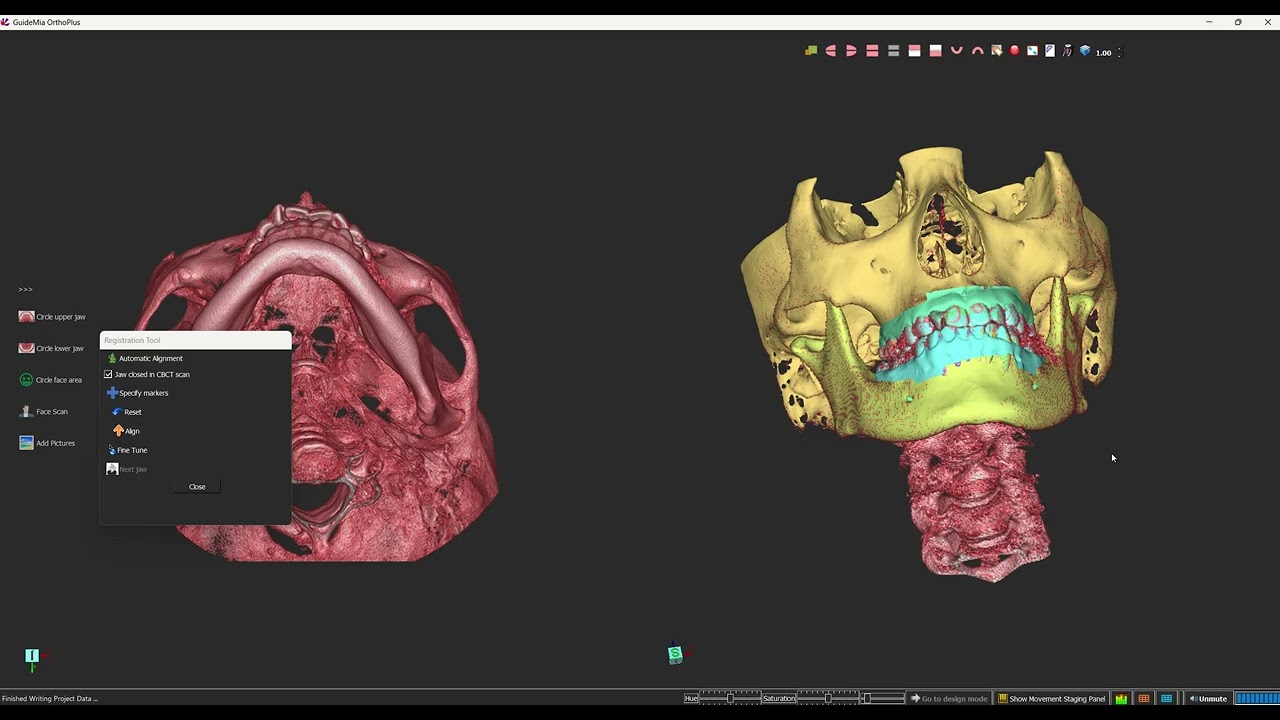Click the green bar chart status icon
Viewport: 1280px width, 720px height.
point(1121,698)
